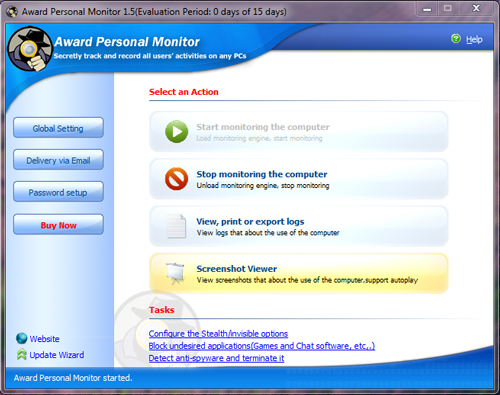Click 'Load monitoring engine, start monitoring' text
The width and height of the screenshot is (500, 395).
click(x=259, y=138)
